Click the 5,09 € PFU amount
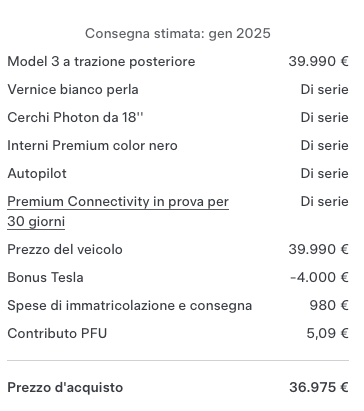 327,333
